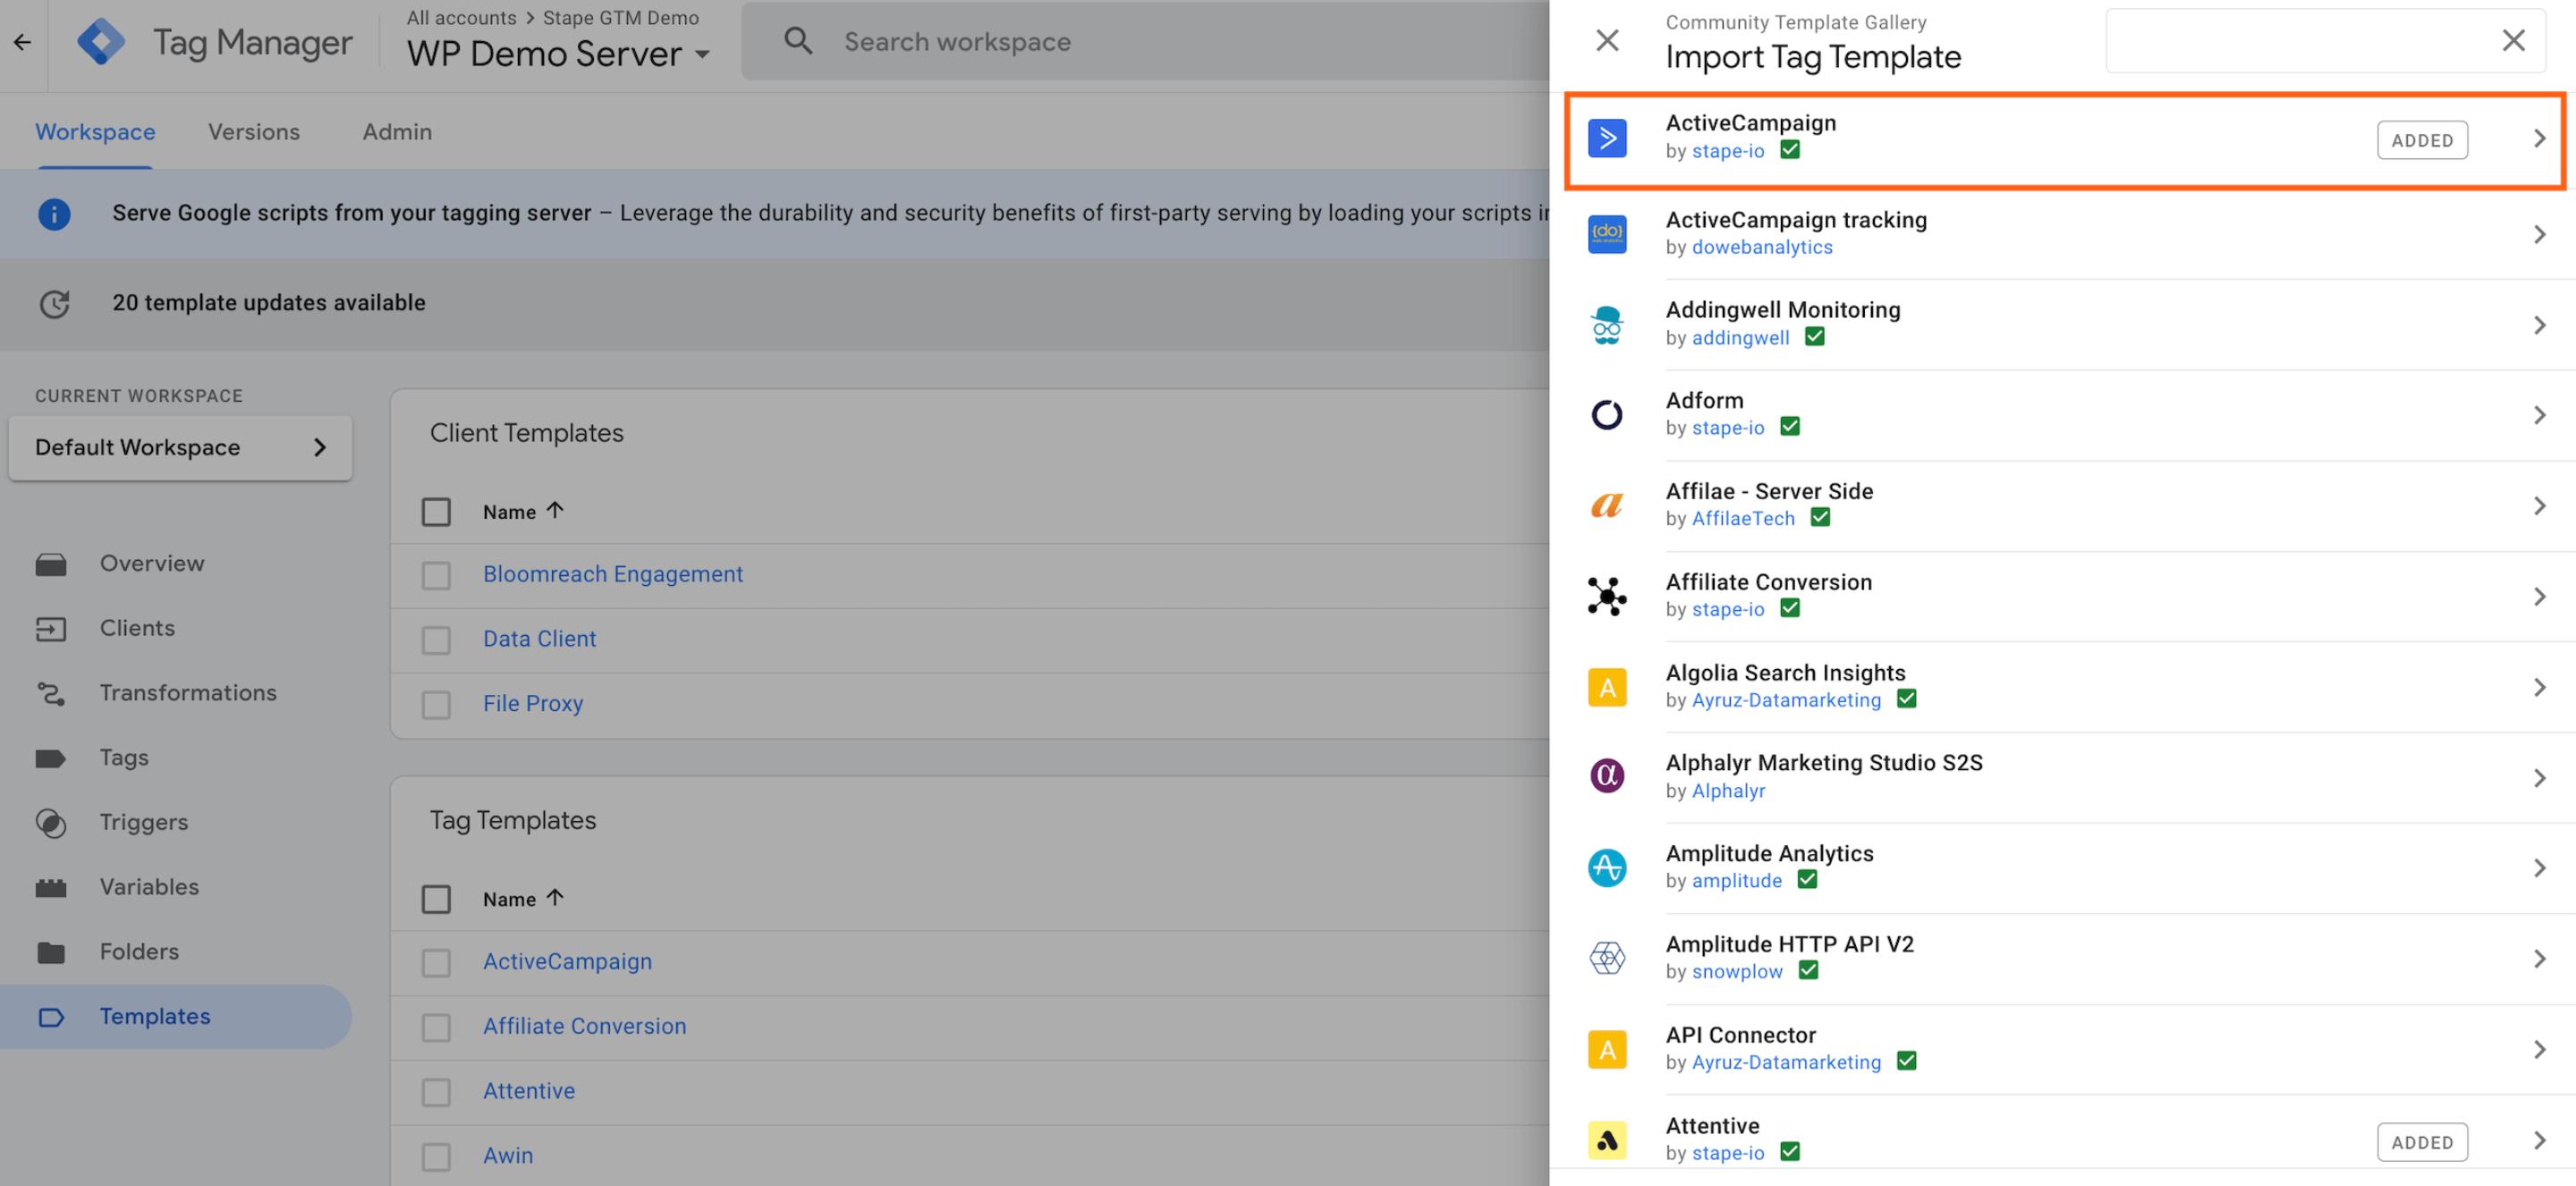This screenshot has width=2576, height=1186.
Task: Click the Attentive yellow logo icon
Action: click(x=1607, y=1140)
